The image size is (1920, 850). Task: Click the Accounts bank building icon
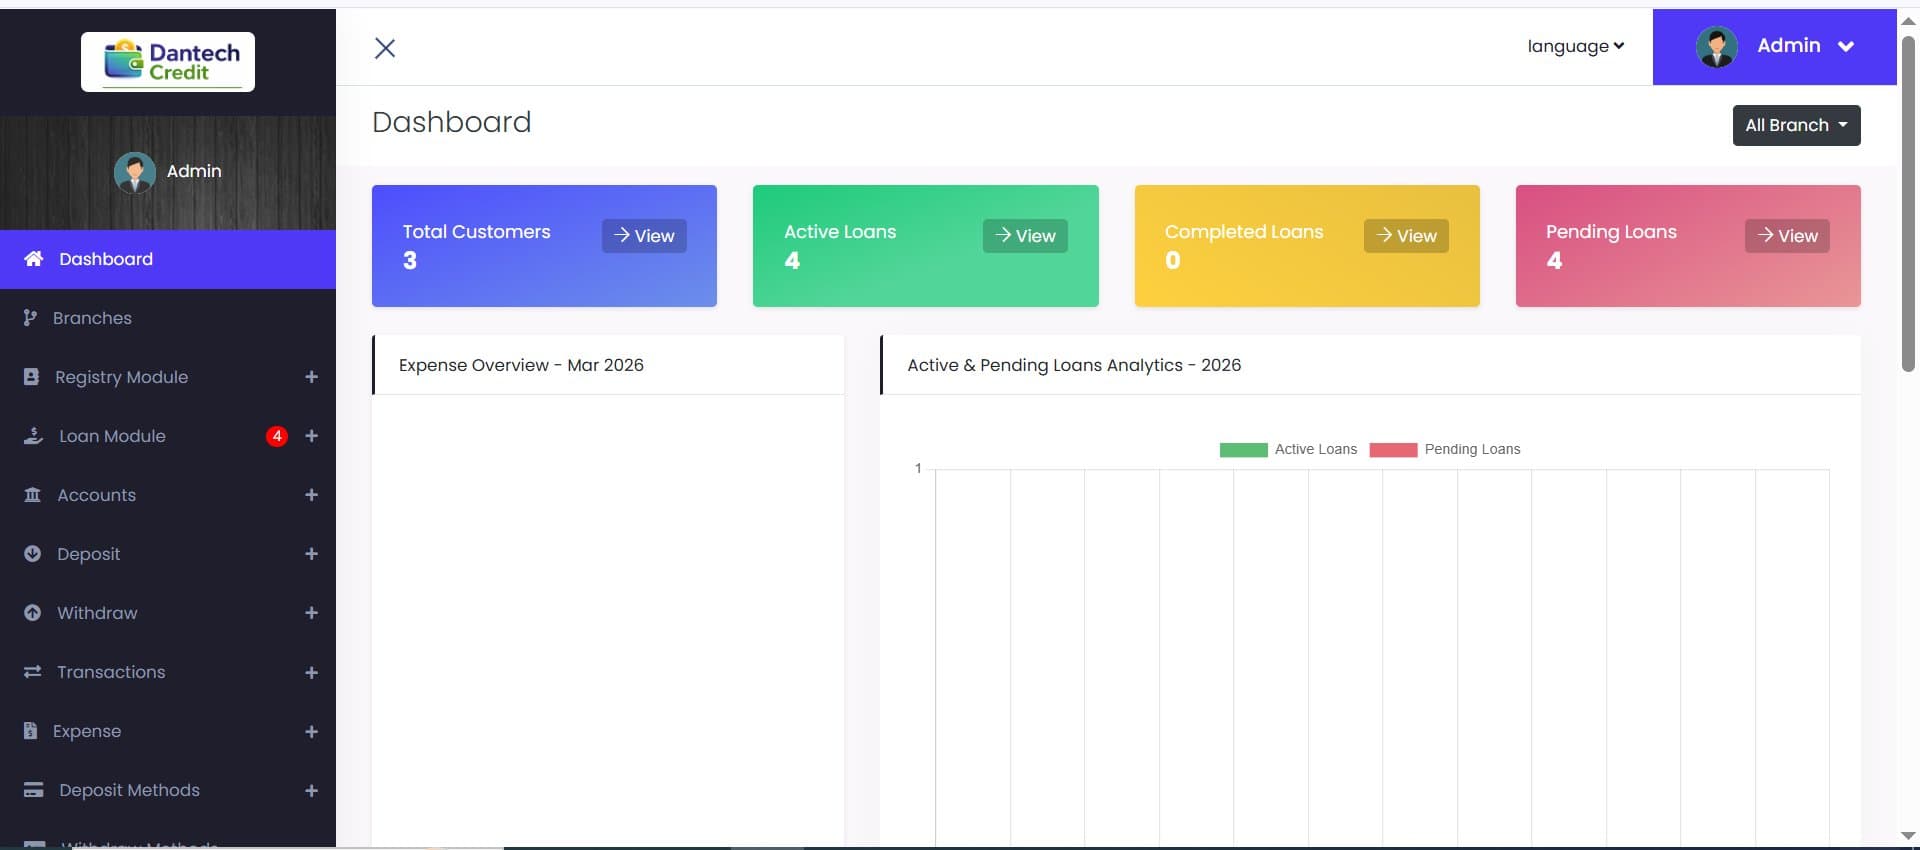coord(32,495)
